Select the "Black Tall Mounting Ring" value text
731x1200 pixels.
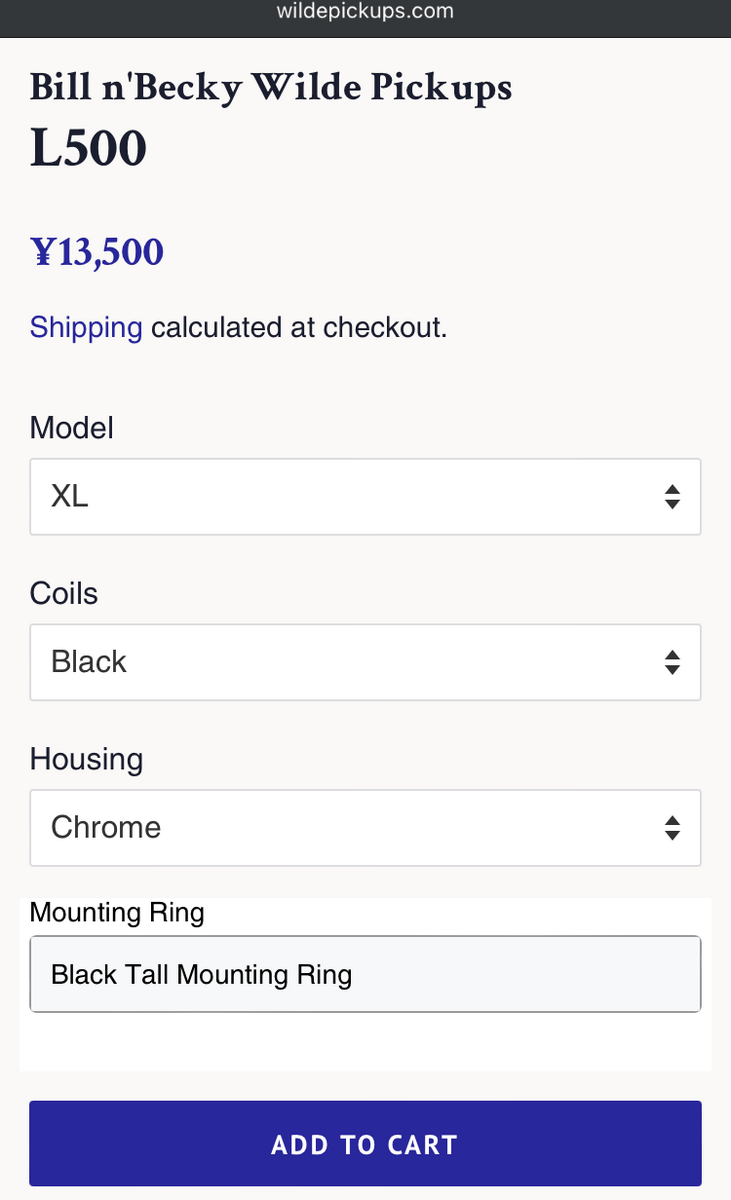(x=201, y=974)
